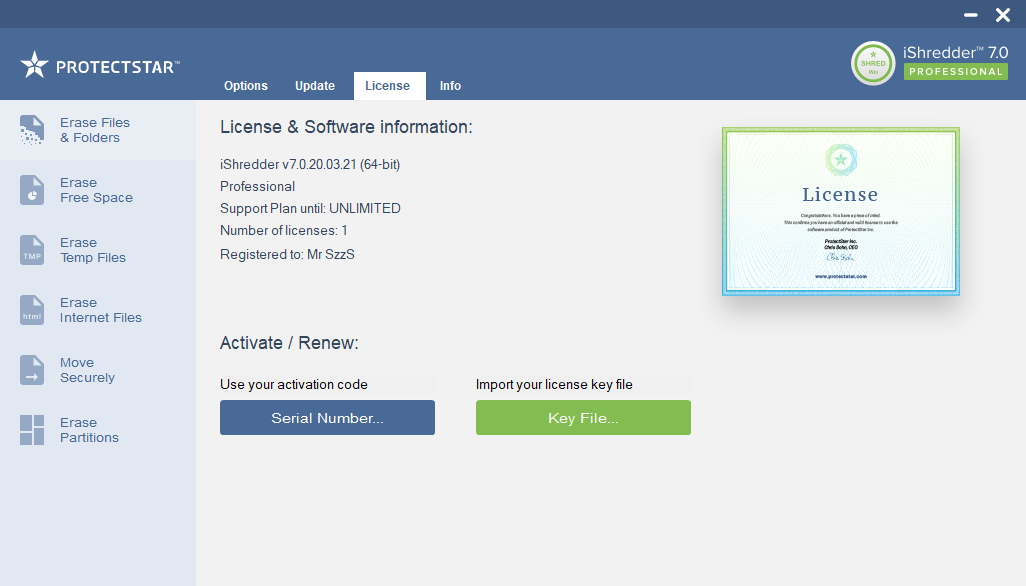
Task: Open the Options tab
Action: (245, 86)
